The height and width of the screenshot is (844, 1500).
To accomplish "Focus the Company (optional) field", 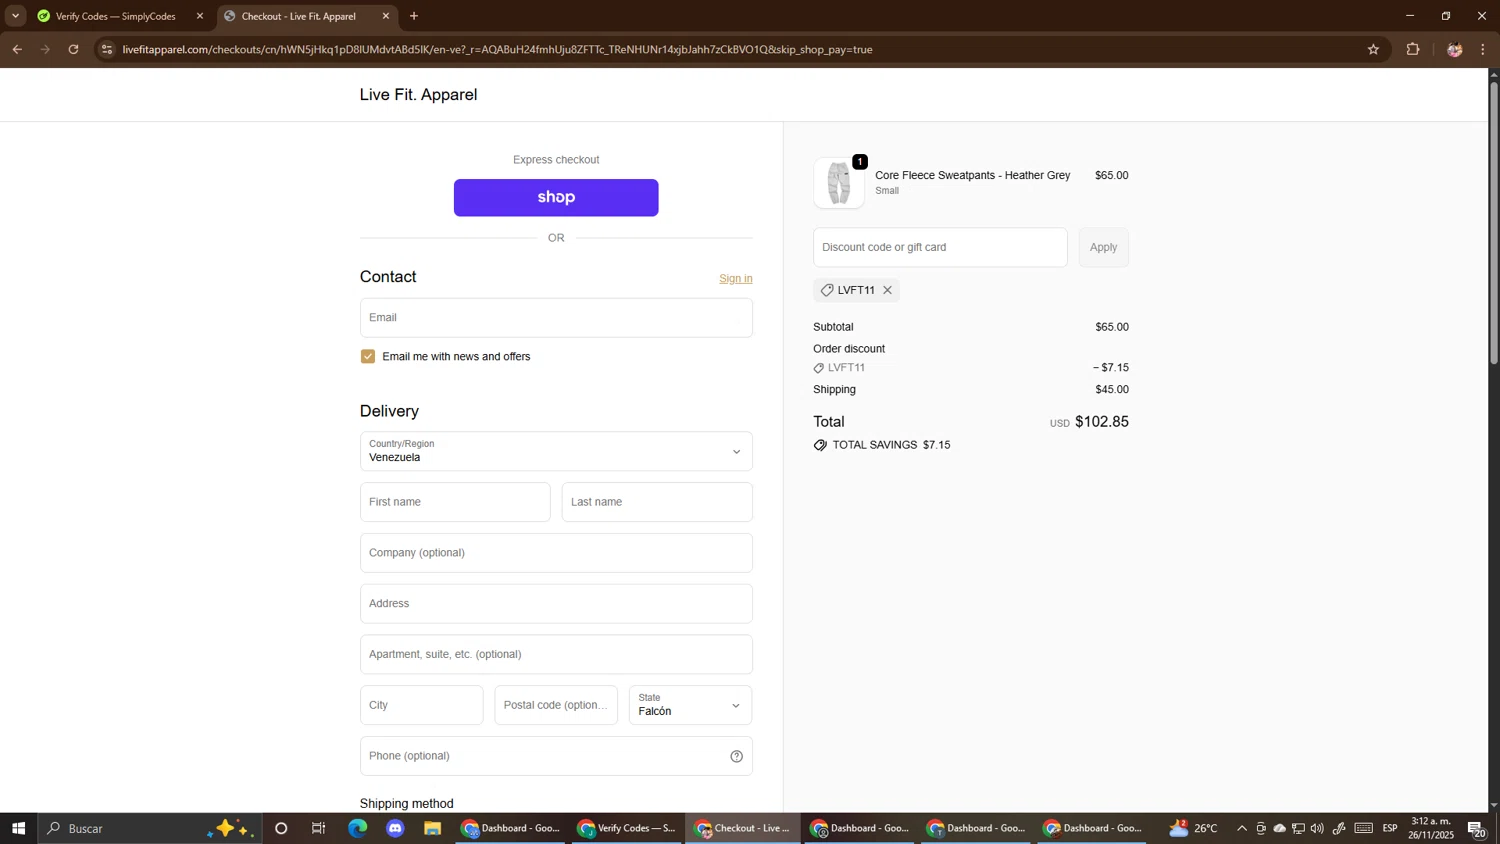I will (556, 553).
